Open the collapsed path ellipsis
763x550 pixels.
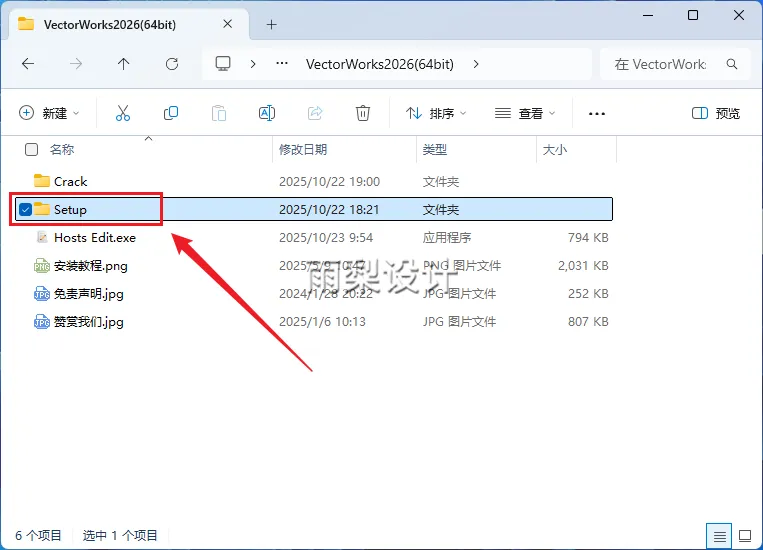(282, 63)
